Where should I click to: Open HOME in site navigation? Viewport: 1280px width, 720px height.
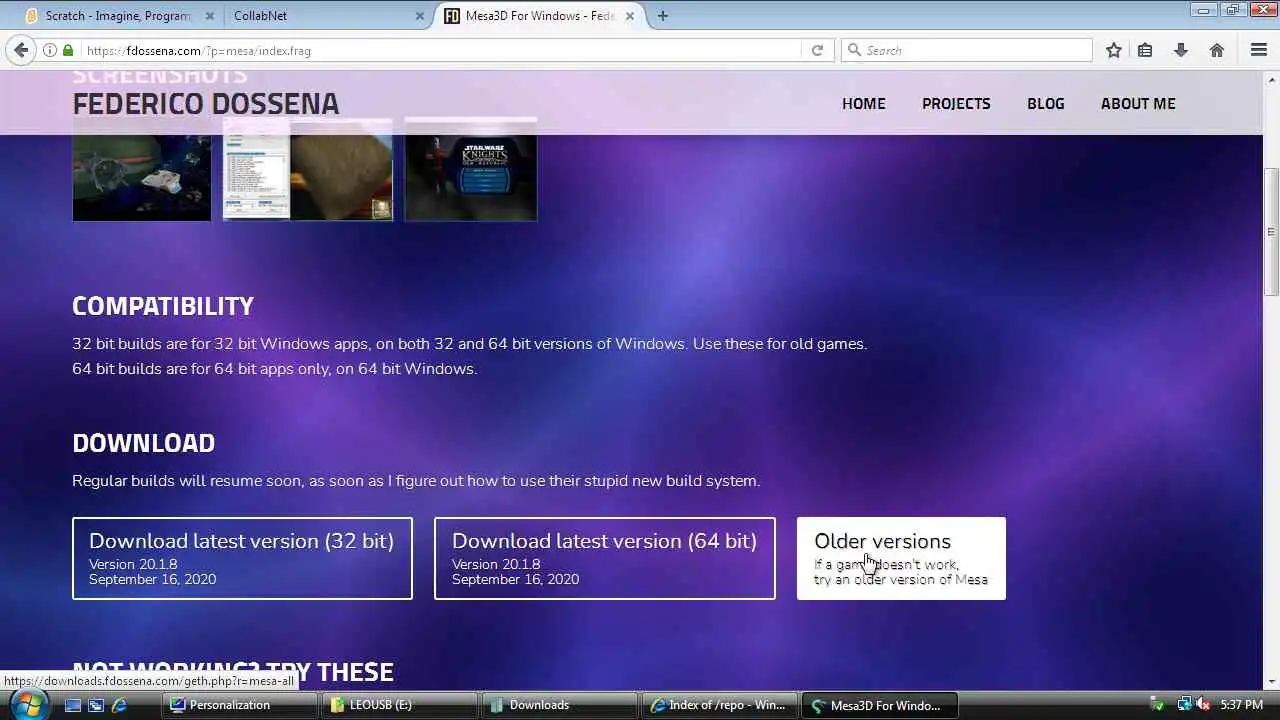(863, 103)
